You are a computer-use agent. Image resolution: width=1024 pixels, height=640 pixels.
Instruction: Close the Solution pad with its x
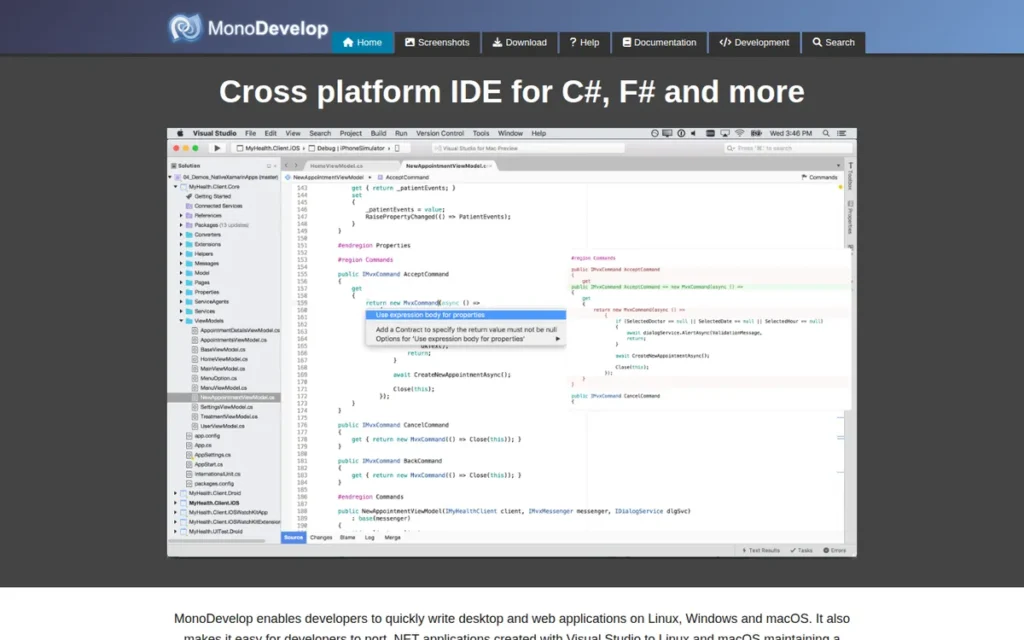coord(275,166)
